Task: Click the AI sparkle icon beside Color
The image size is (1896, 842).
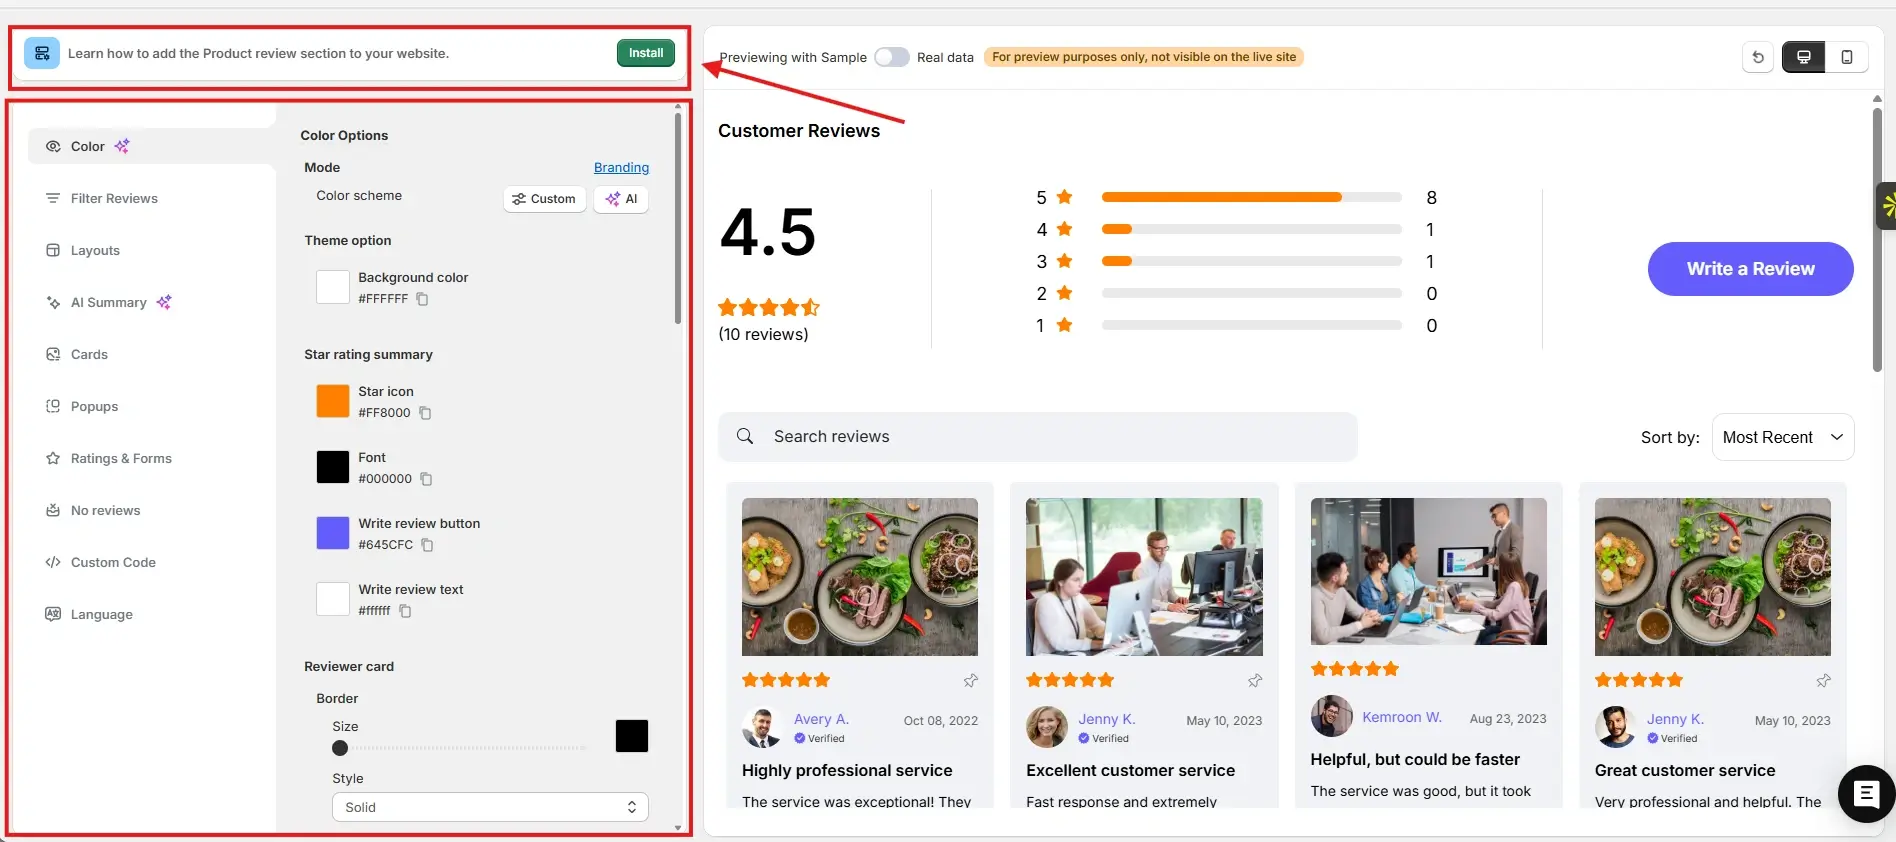Action: click(x=122, y=146)
